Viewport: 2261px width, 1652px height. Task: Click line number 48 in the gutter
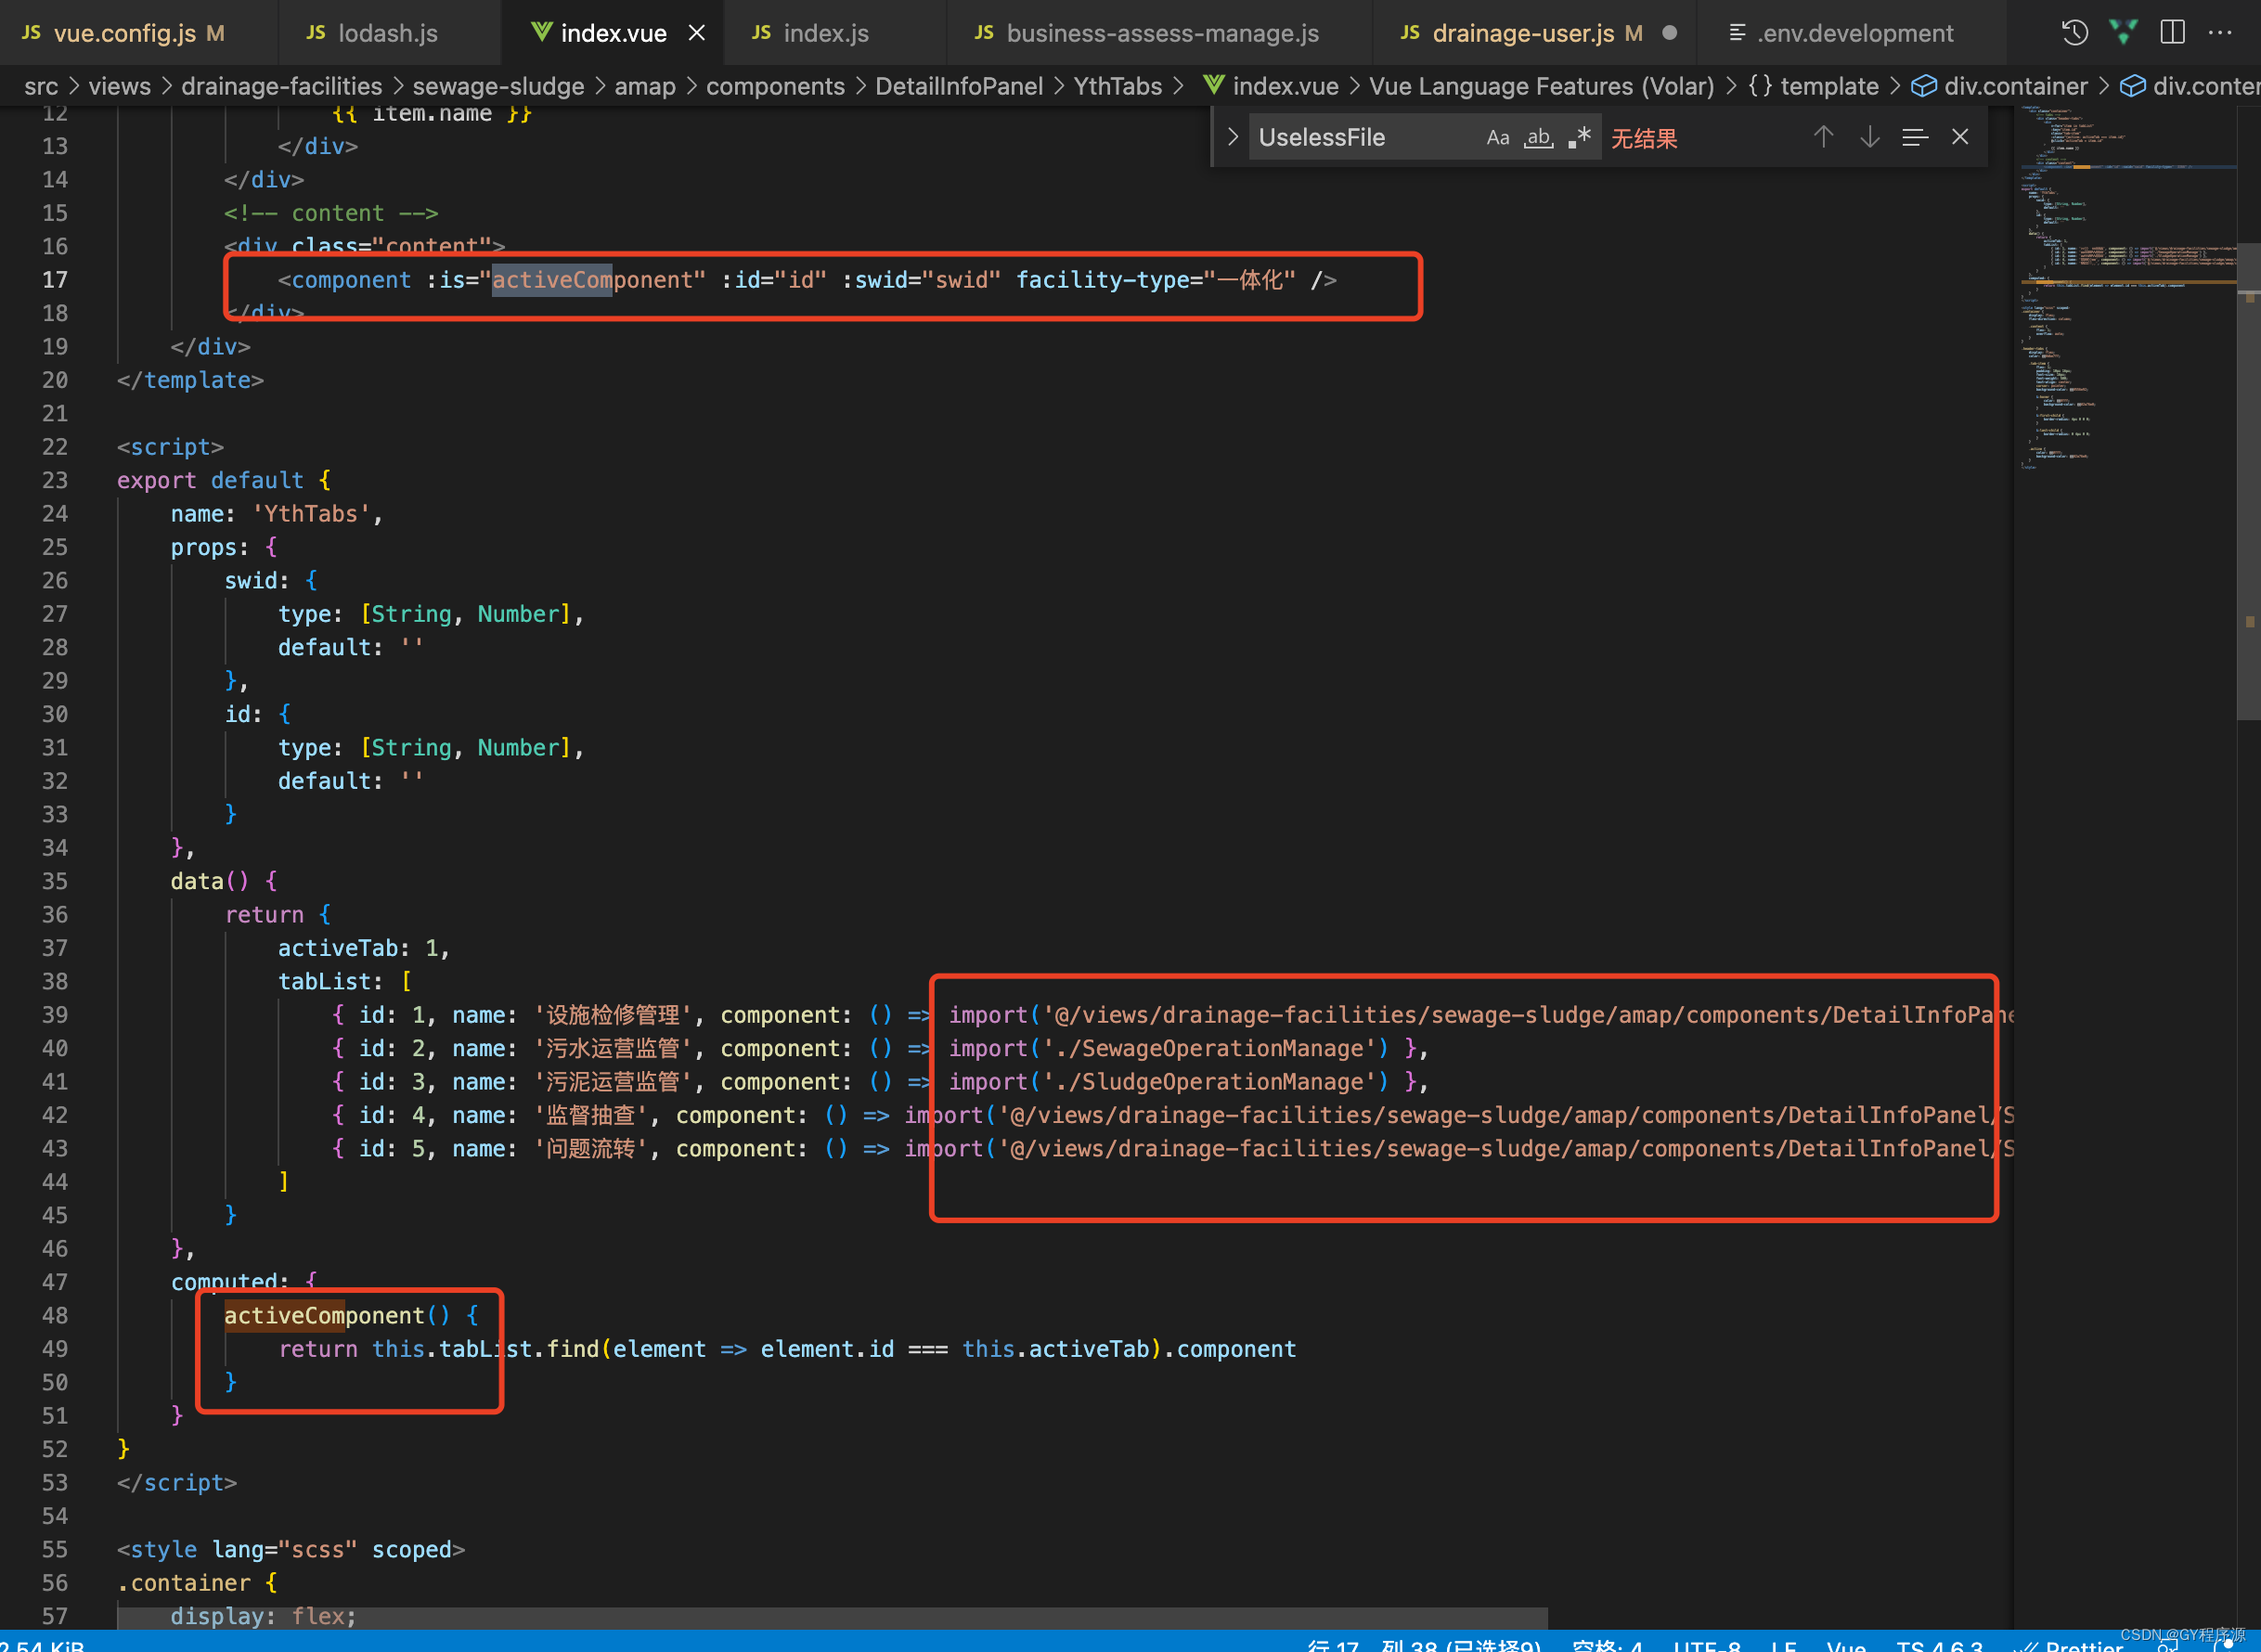(x=55, y=1316)
